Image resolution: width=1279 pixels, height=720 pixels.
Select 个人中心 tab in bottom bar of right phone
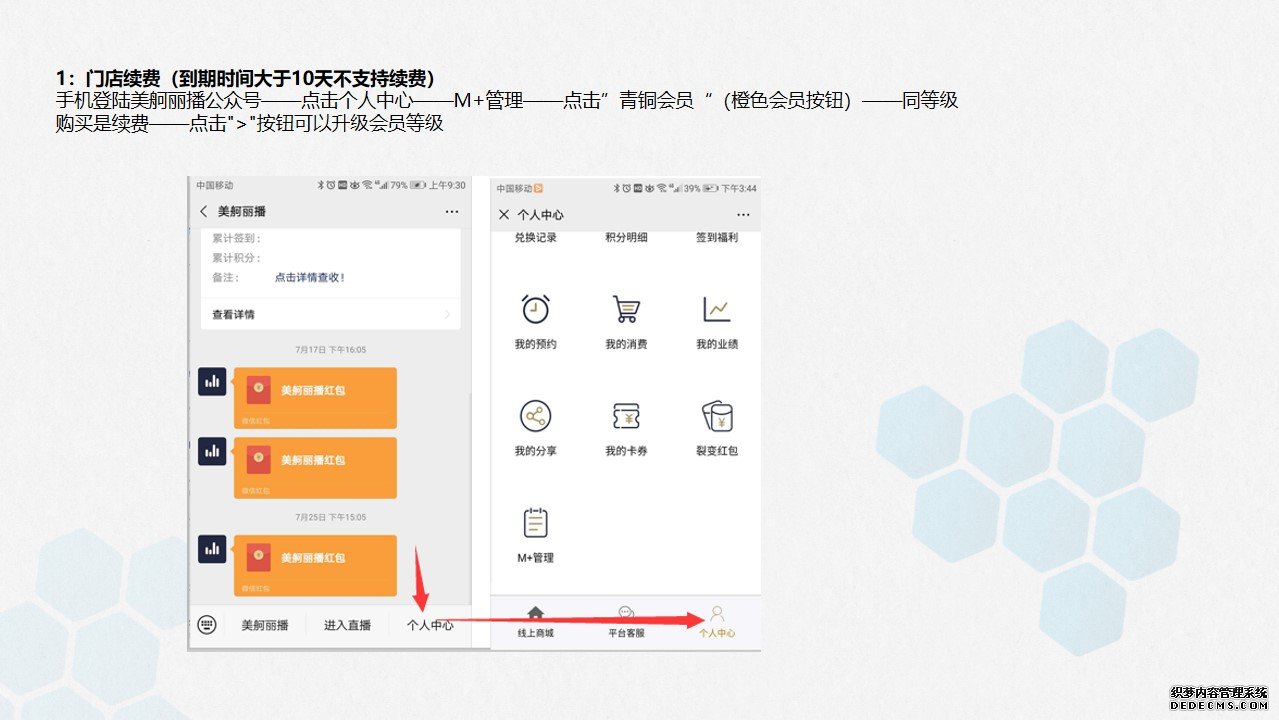coord(717,622)
